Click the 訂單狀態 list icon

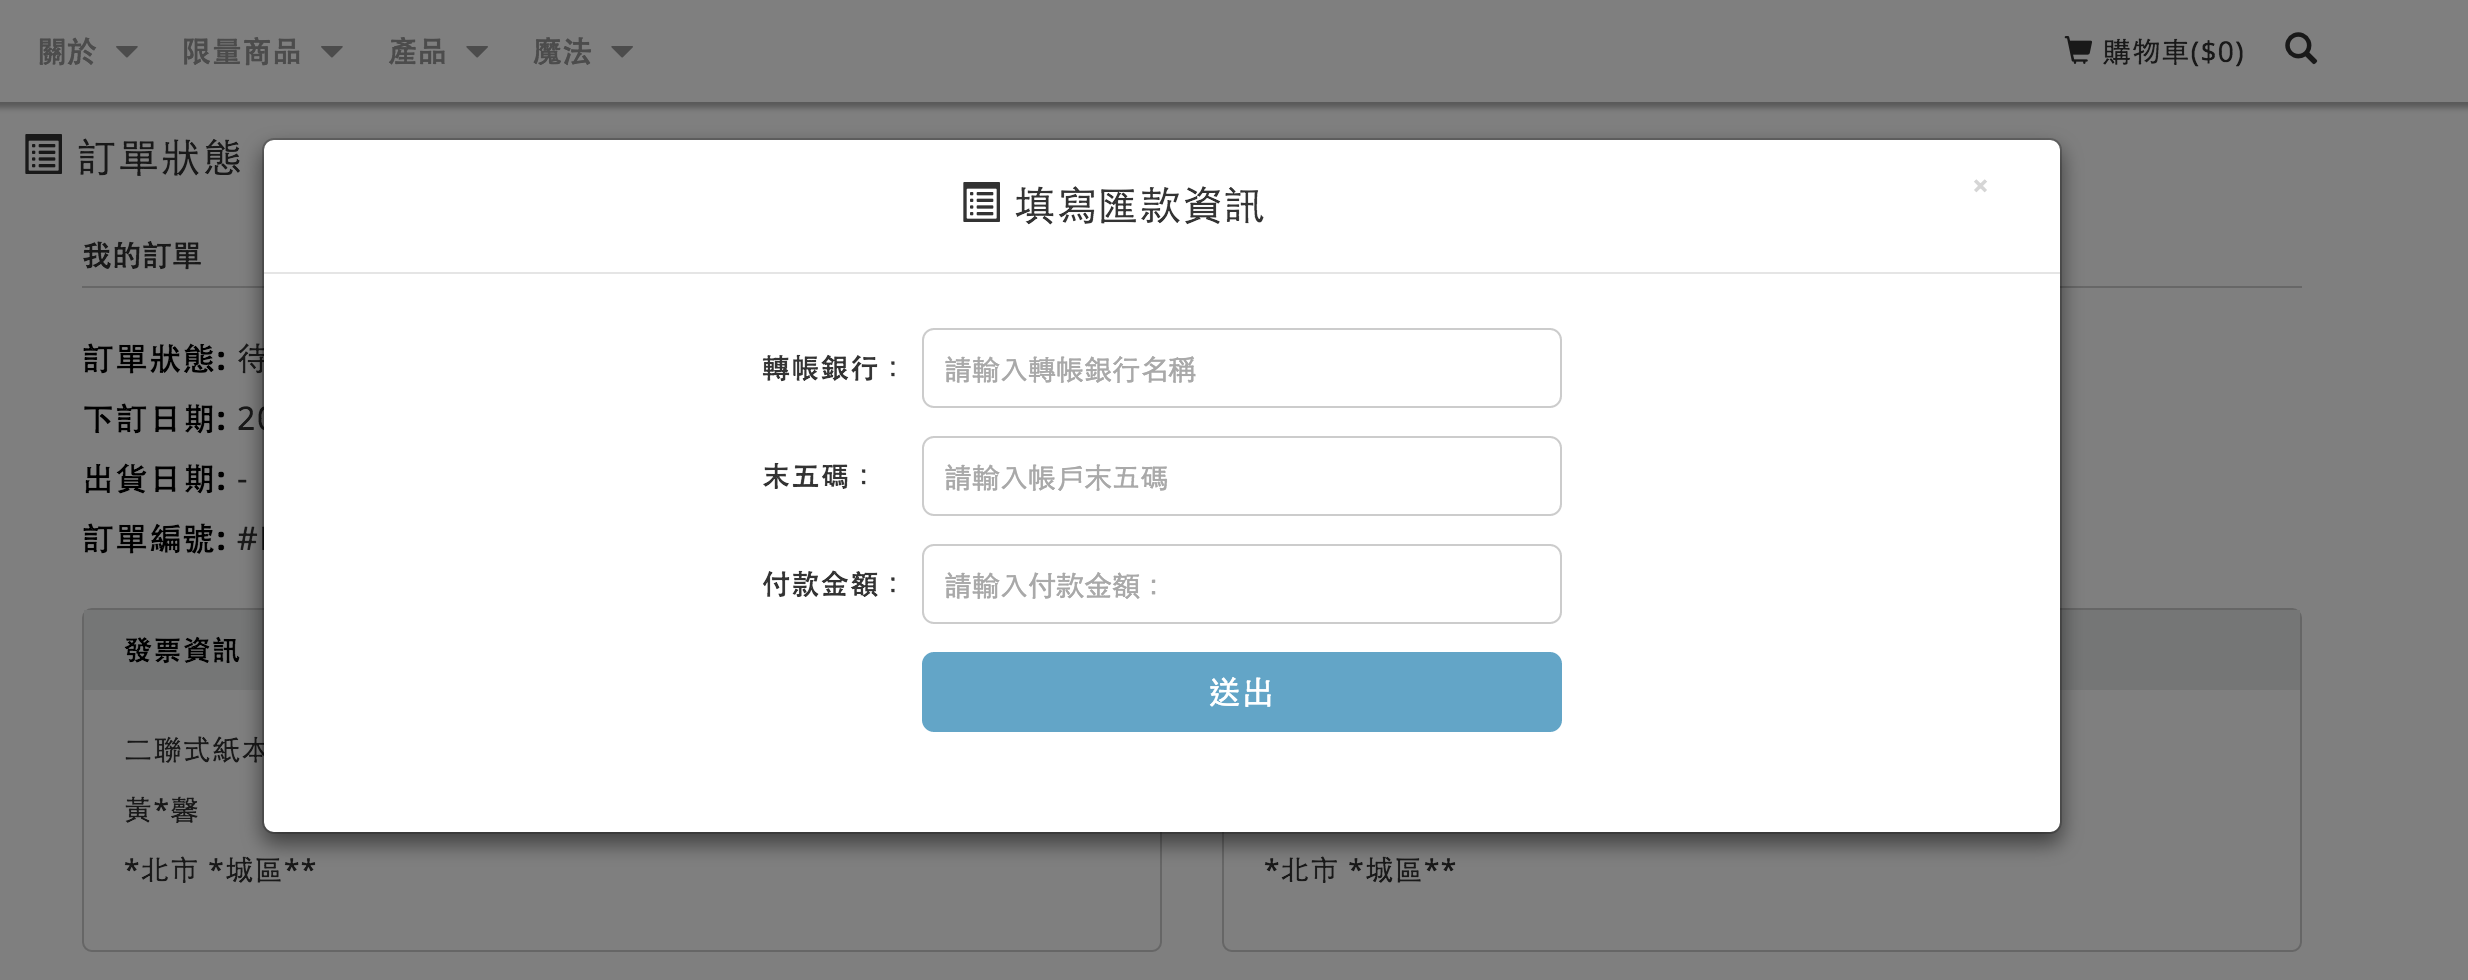[44, 155]
